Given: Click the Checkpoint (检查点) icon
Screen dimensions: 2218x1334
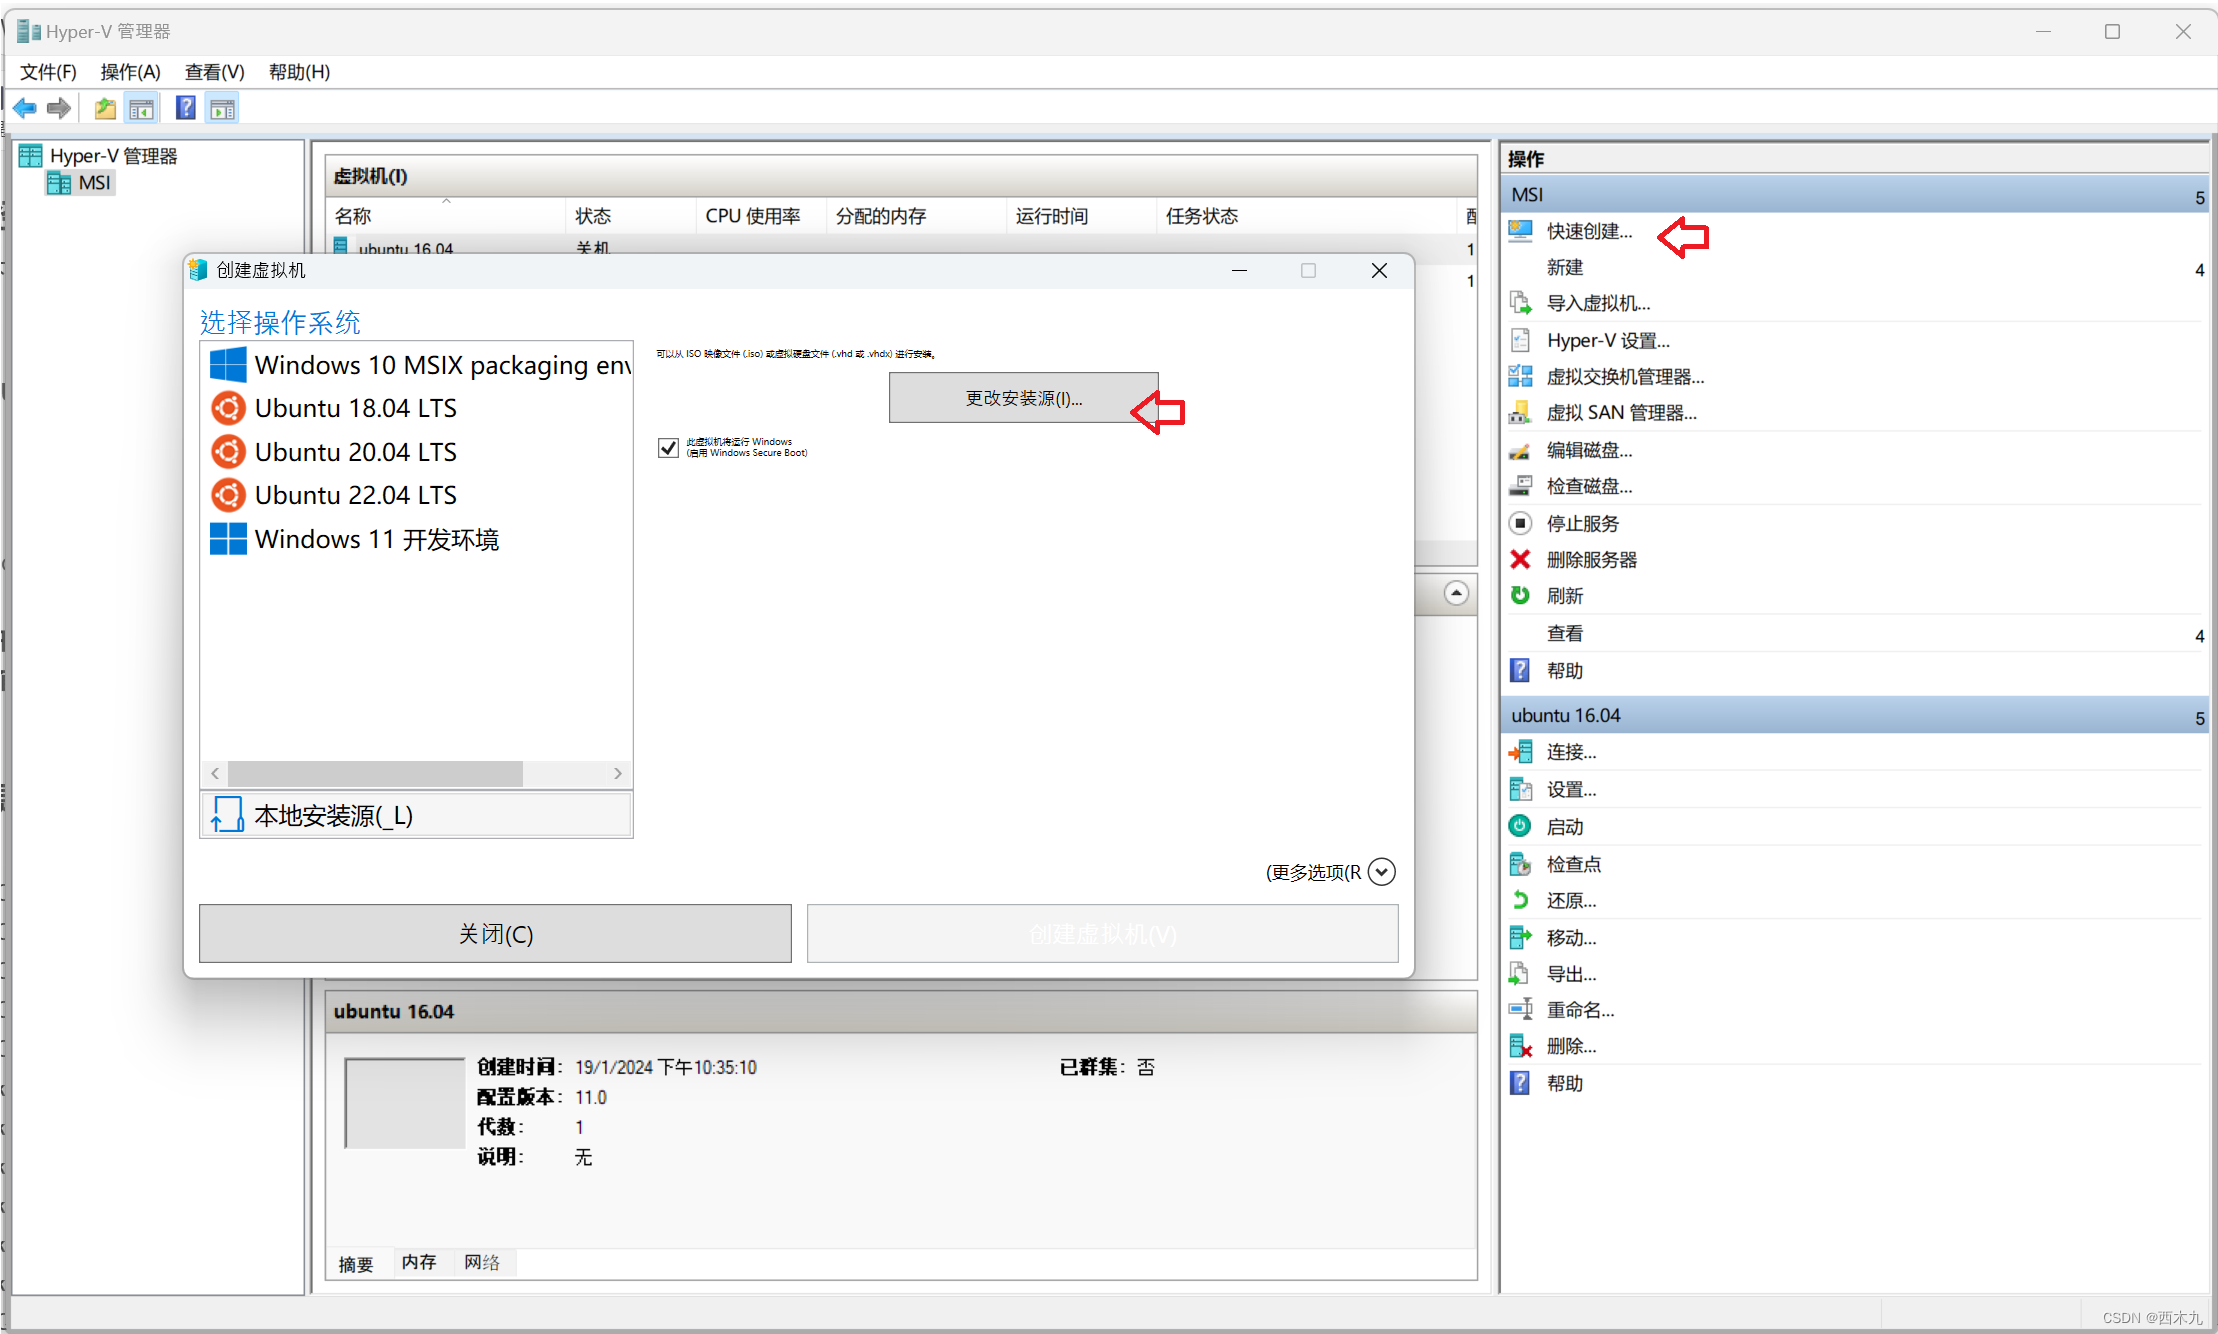Looking at the screenshot, I should [x=1520, y=864].
